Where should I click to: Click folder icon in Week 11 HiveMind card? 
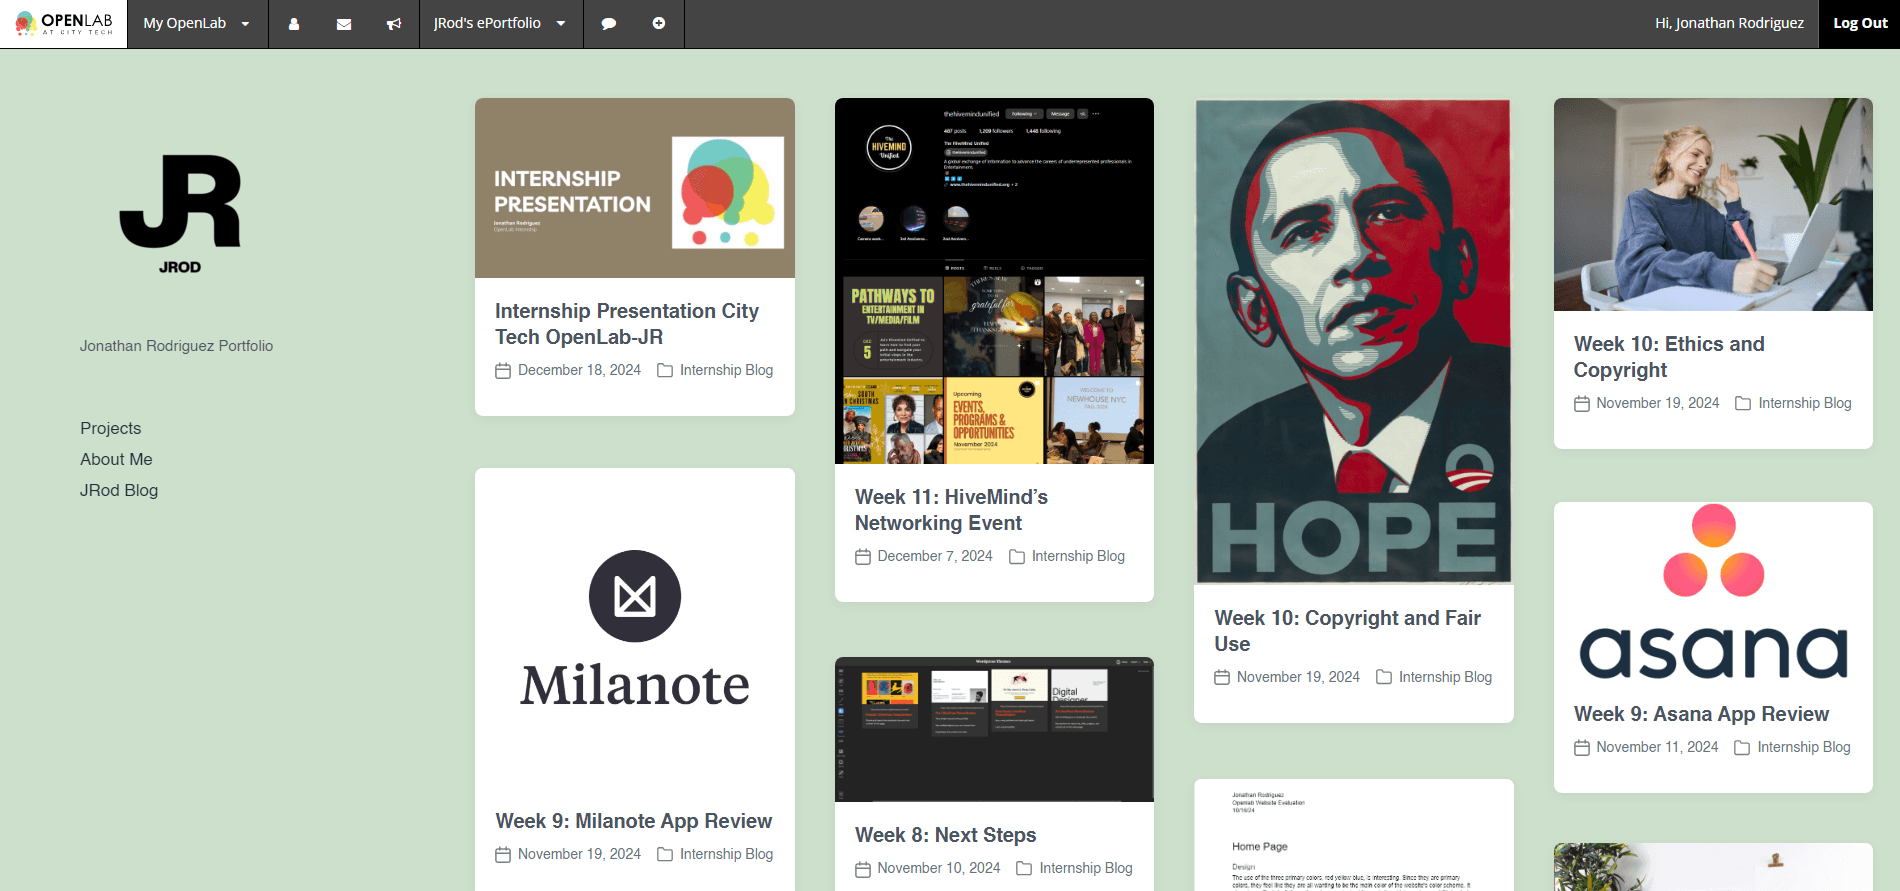(1017, 556)
